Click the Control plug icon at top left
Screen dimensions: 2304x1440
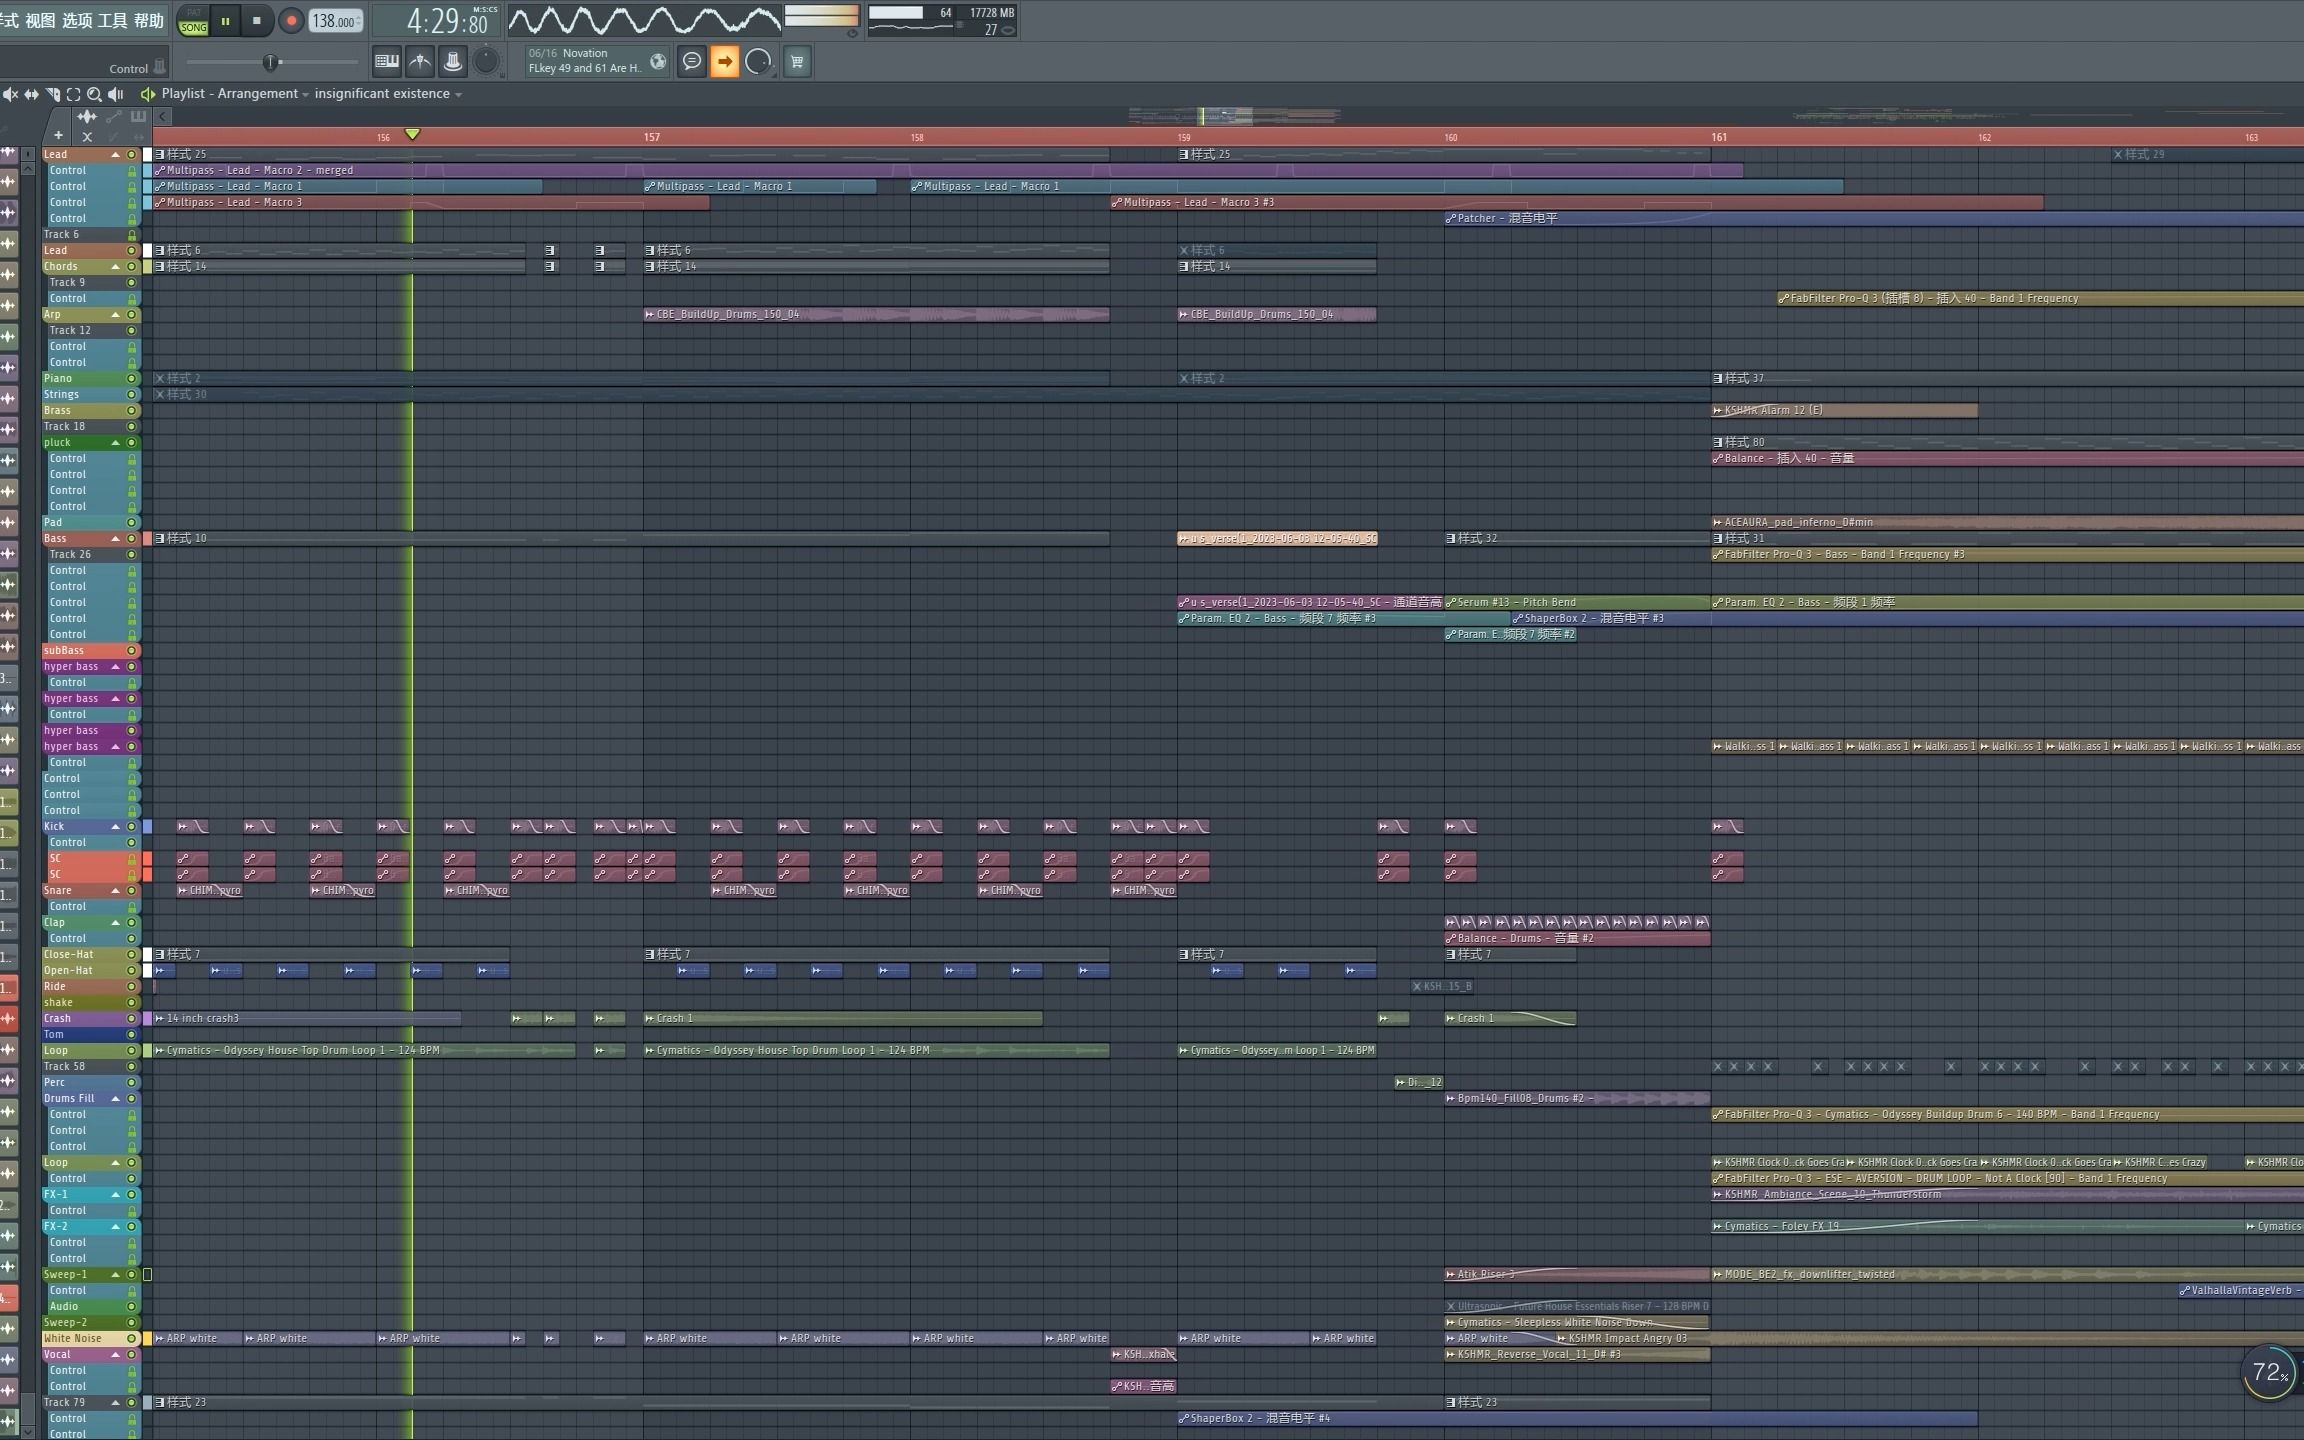[x=159, y=68]
